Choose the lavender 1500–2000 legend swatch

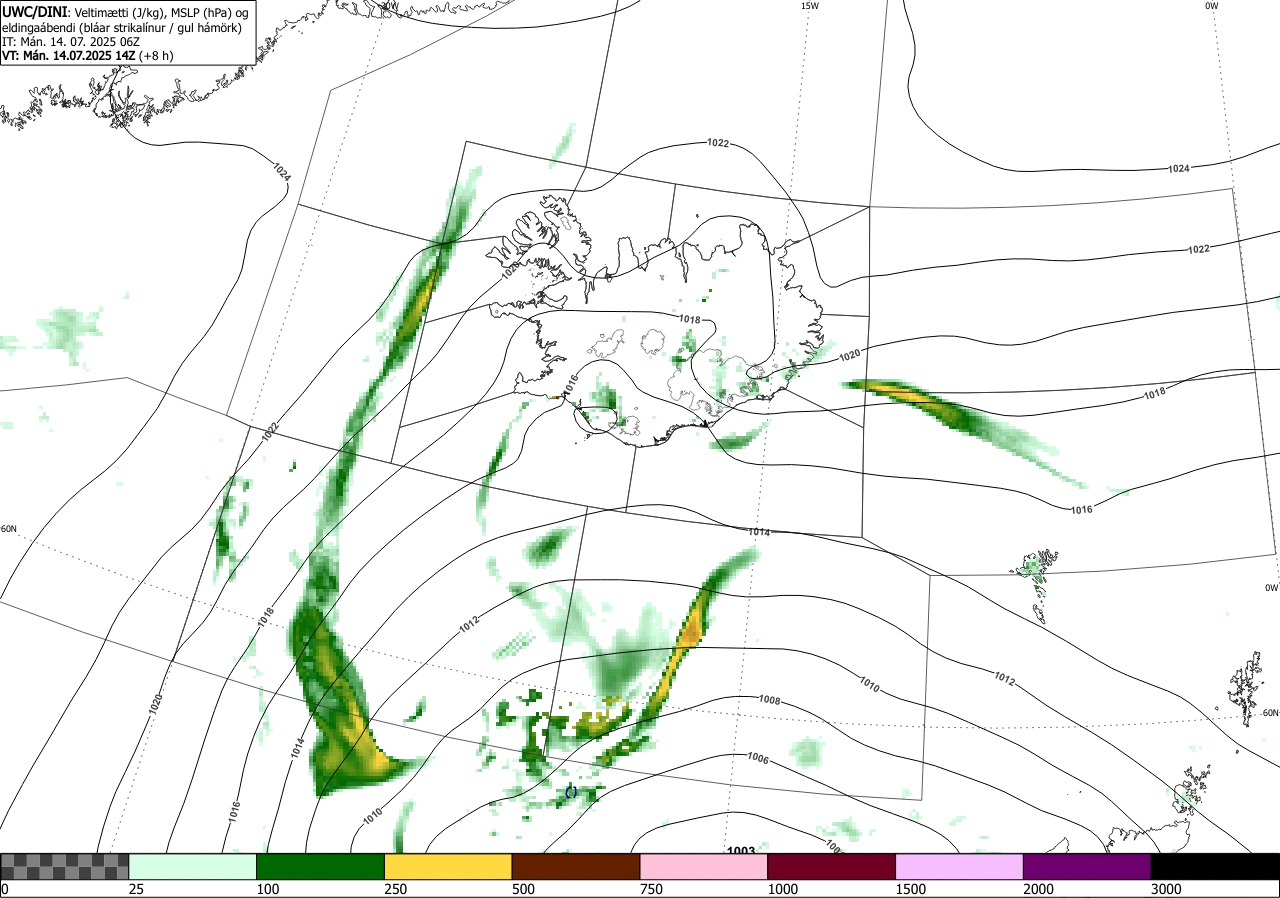click(x=960, y=866)
